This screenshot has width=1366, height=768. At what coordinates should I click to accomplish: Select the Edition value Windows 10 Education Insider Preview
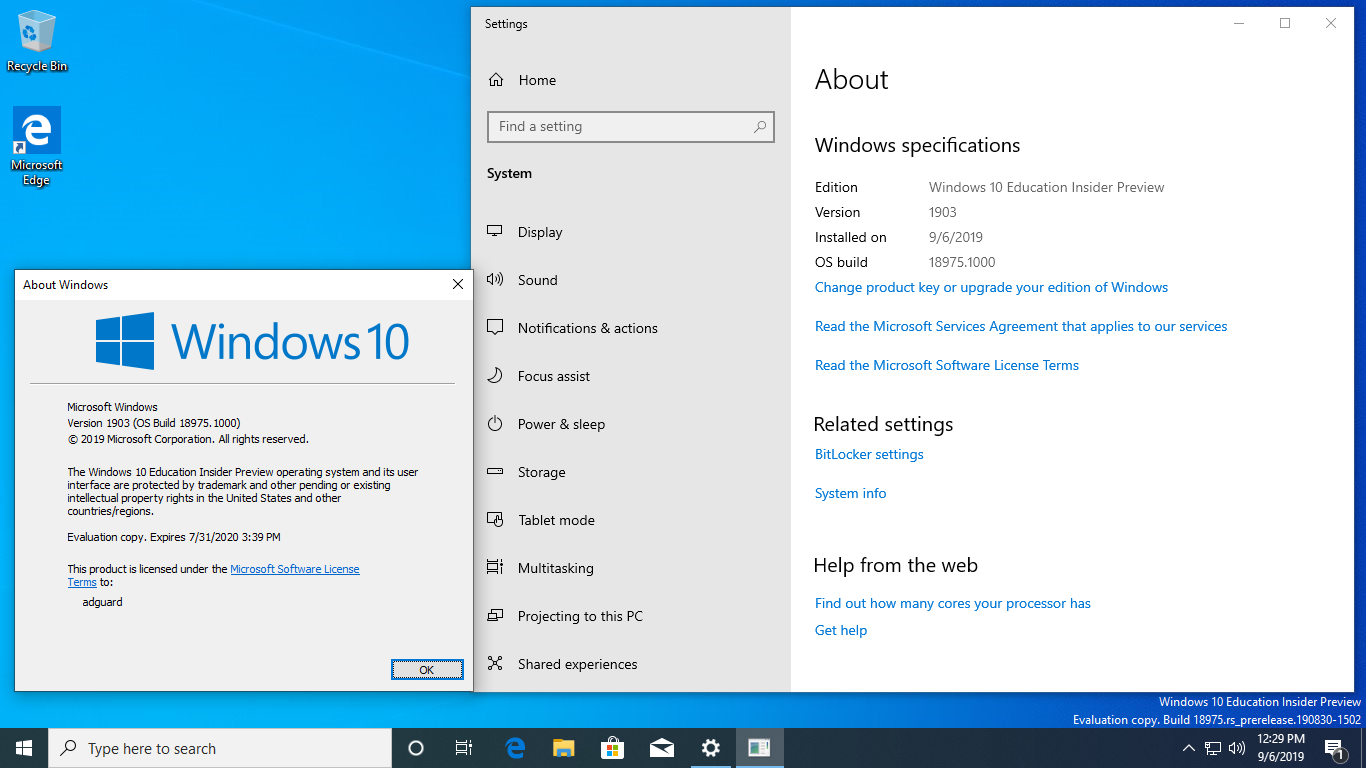coord(1047,187)
